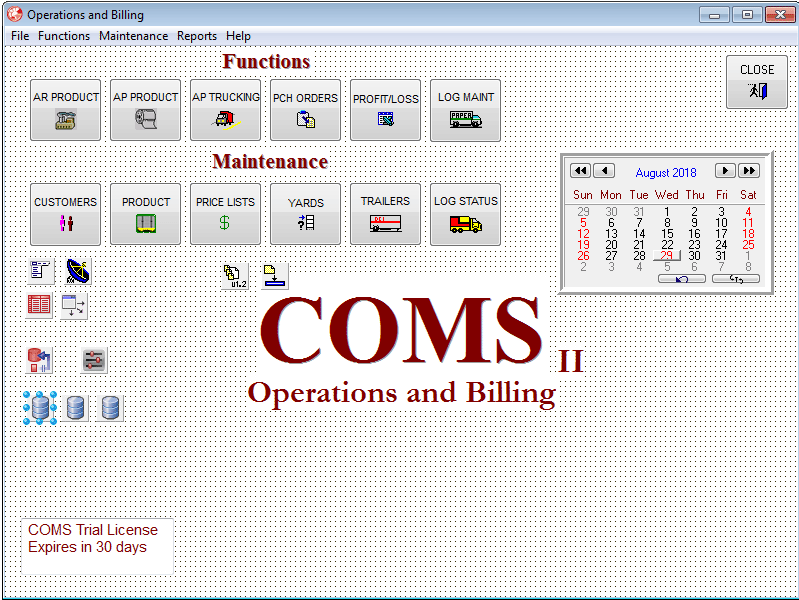
Task: Open CUSTOMERS maintenance
Action: point(65,214)
